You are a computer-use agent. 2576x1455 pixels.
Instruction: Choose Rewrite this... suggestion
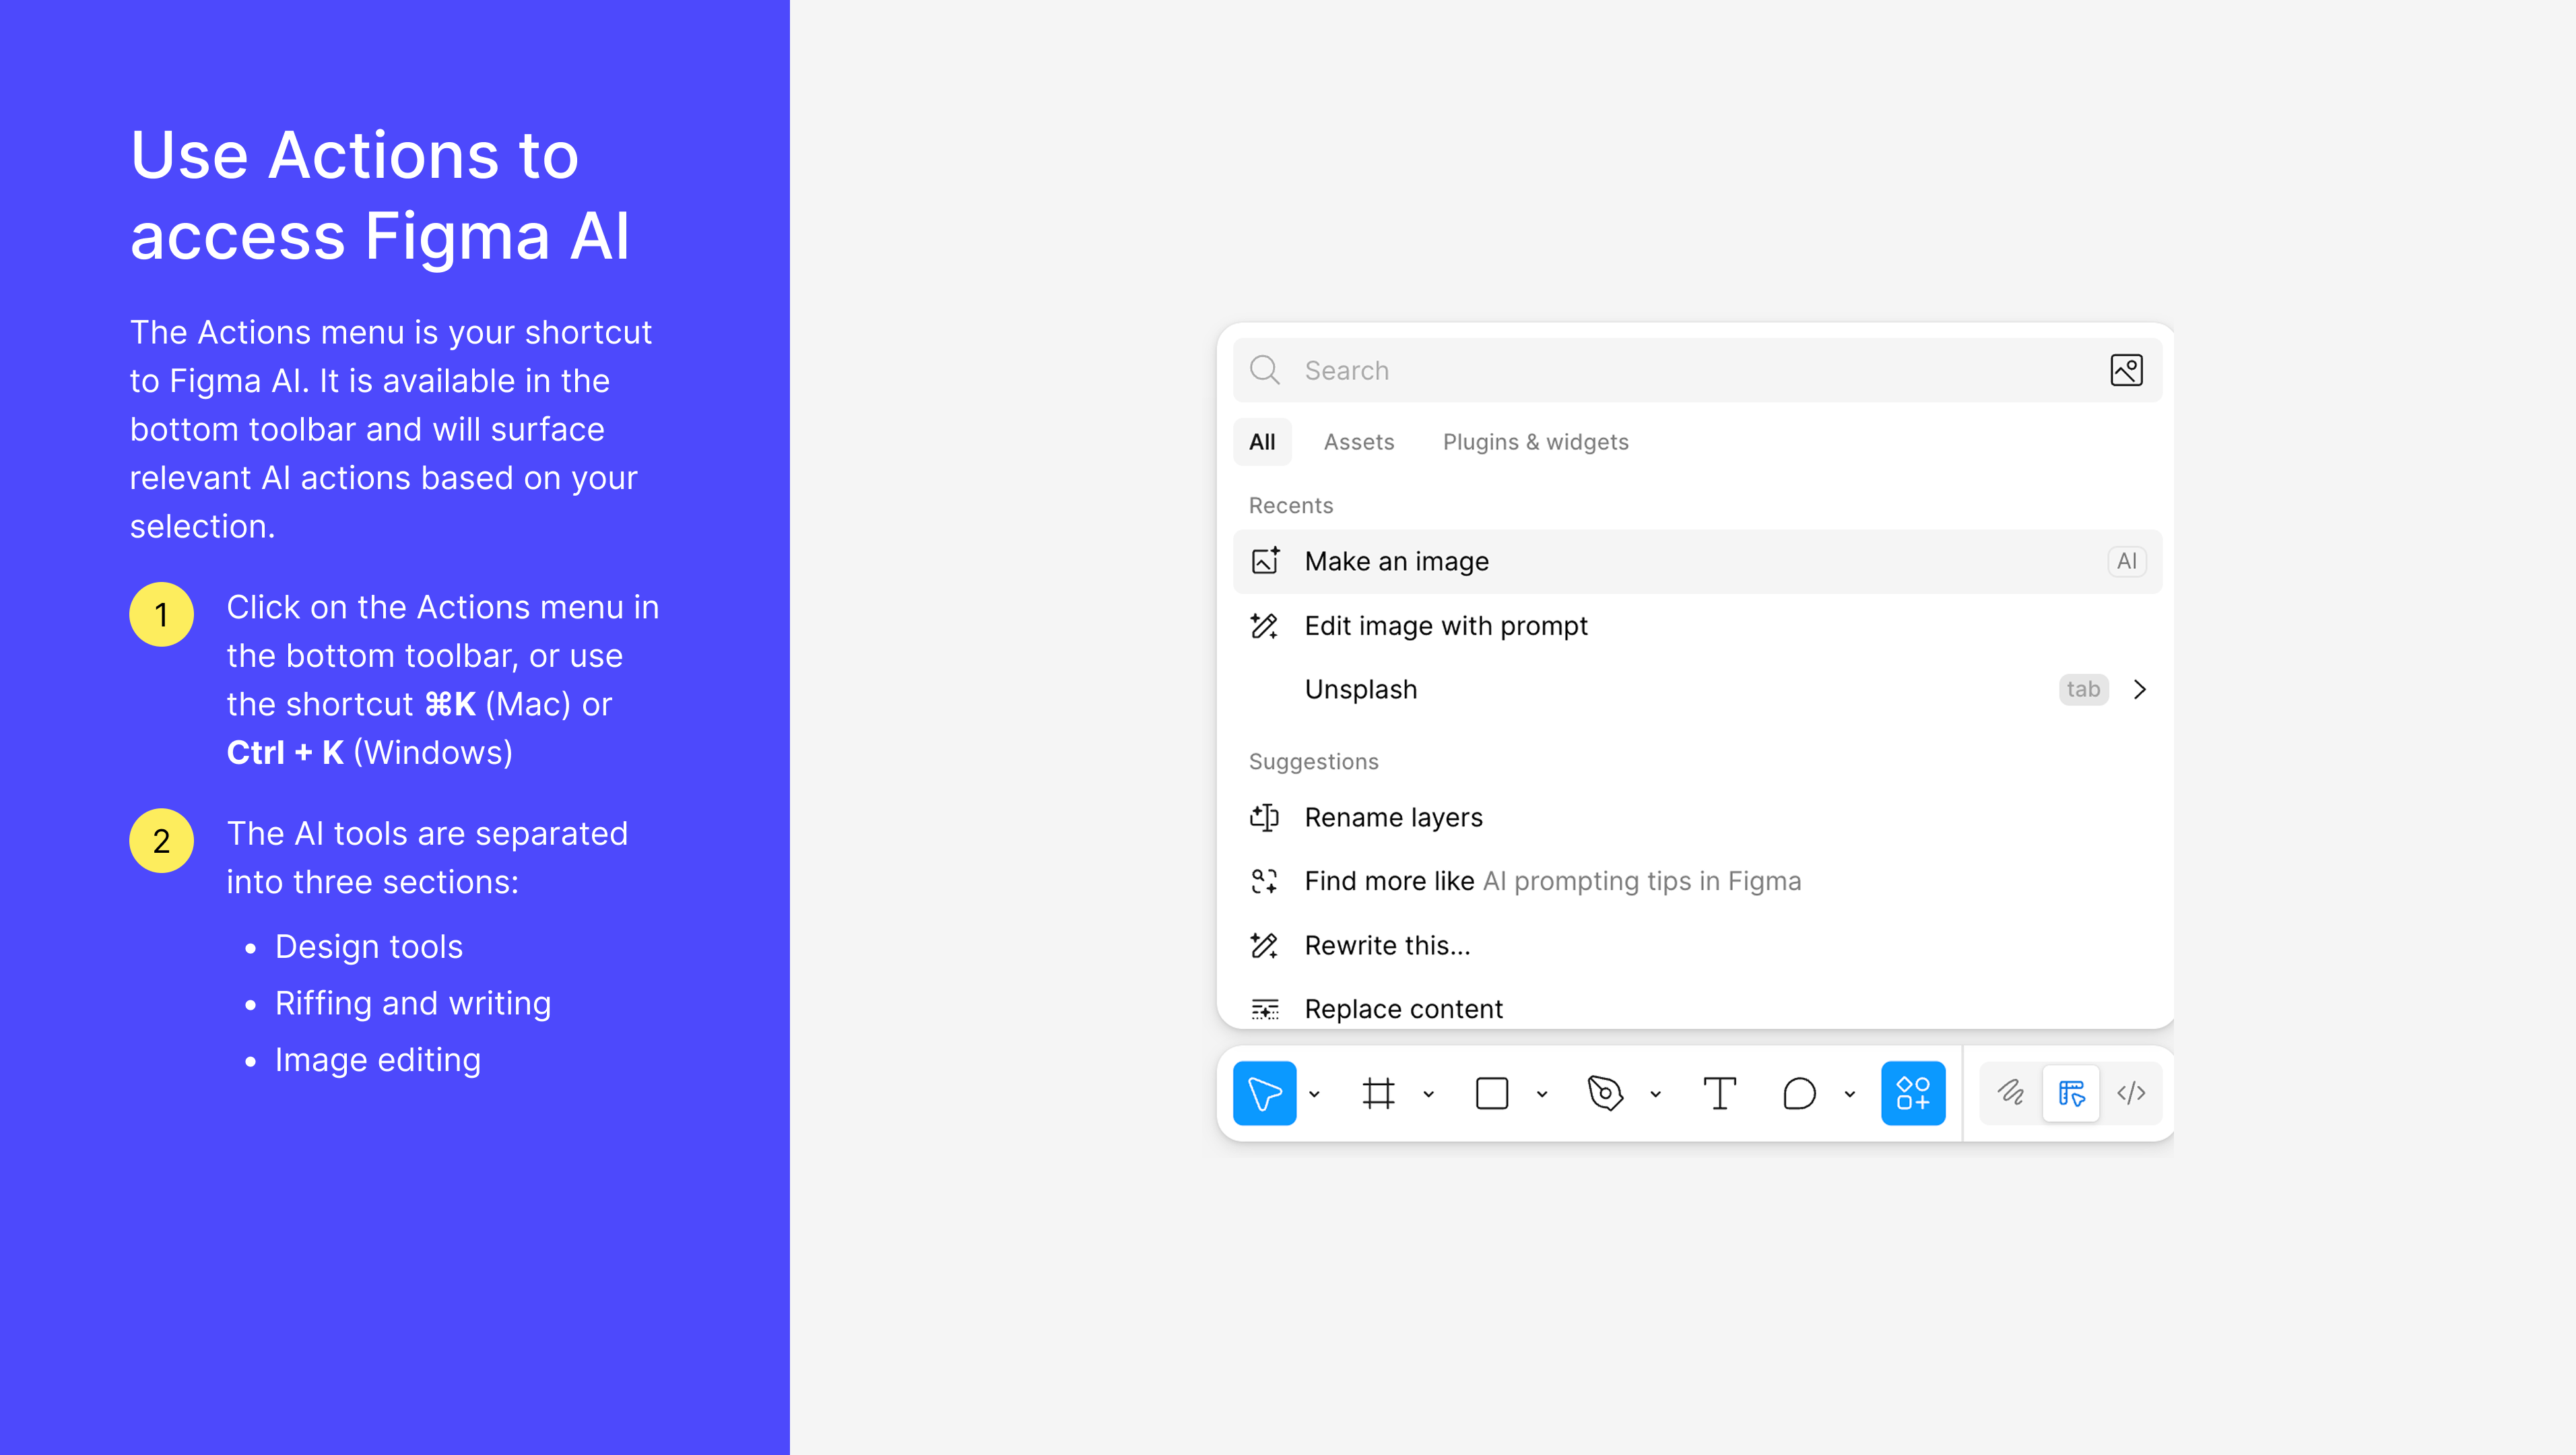pyautogui.click(x=1697, y=945)
